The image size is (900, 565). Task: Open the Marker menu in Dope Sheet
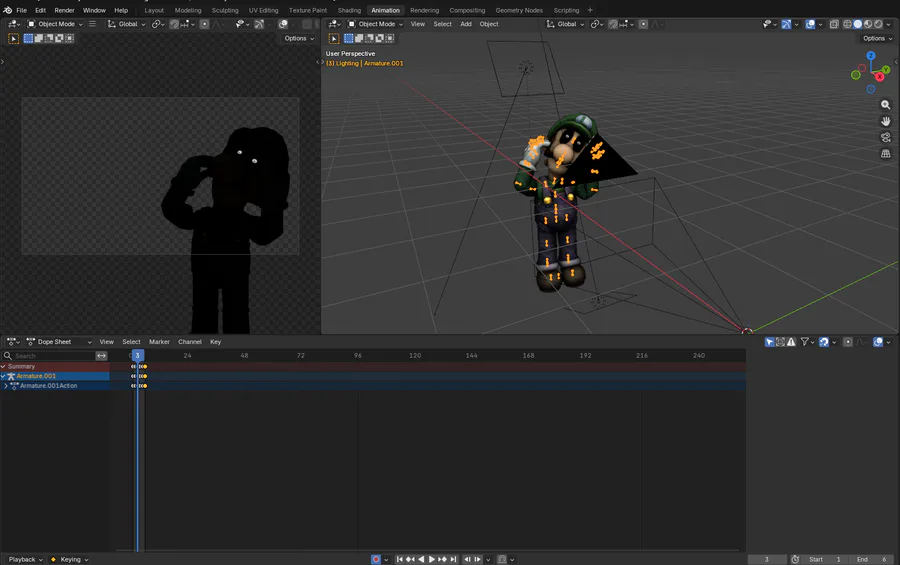point(159,342)
